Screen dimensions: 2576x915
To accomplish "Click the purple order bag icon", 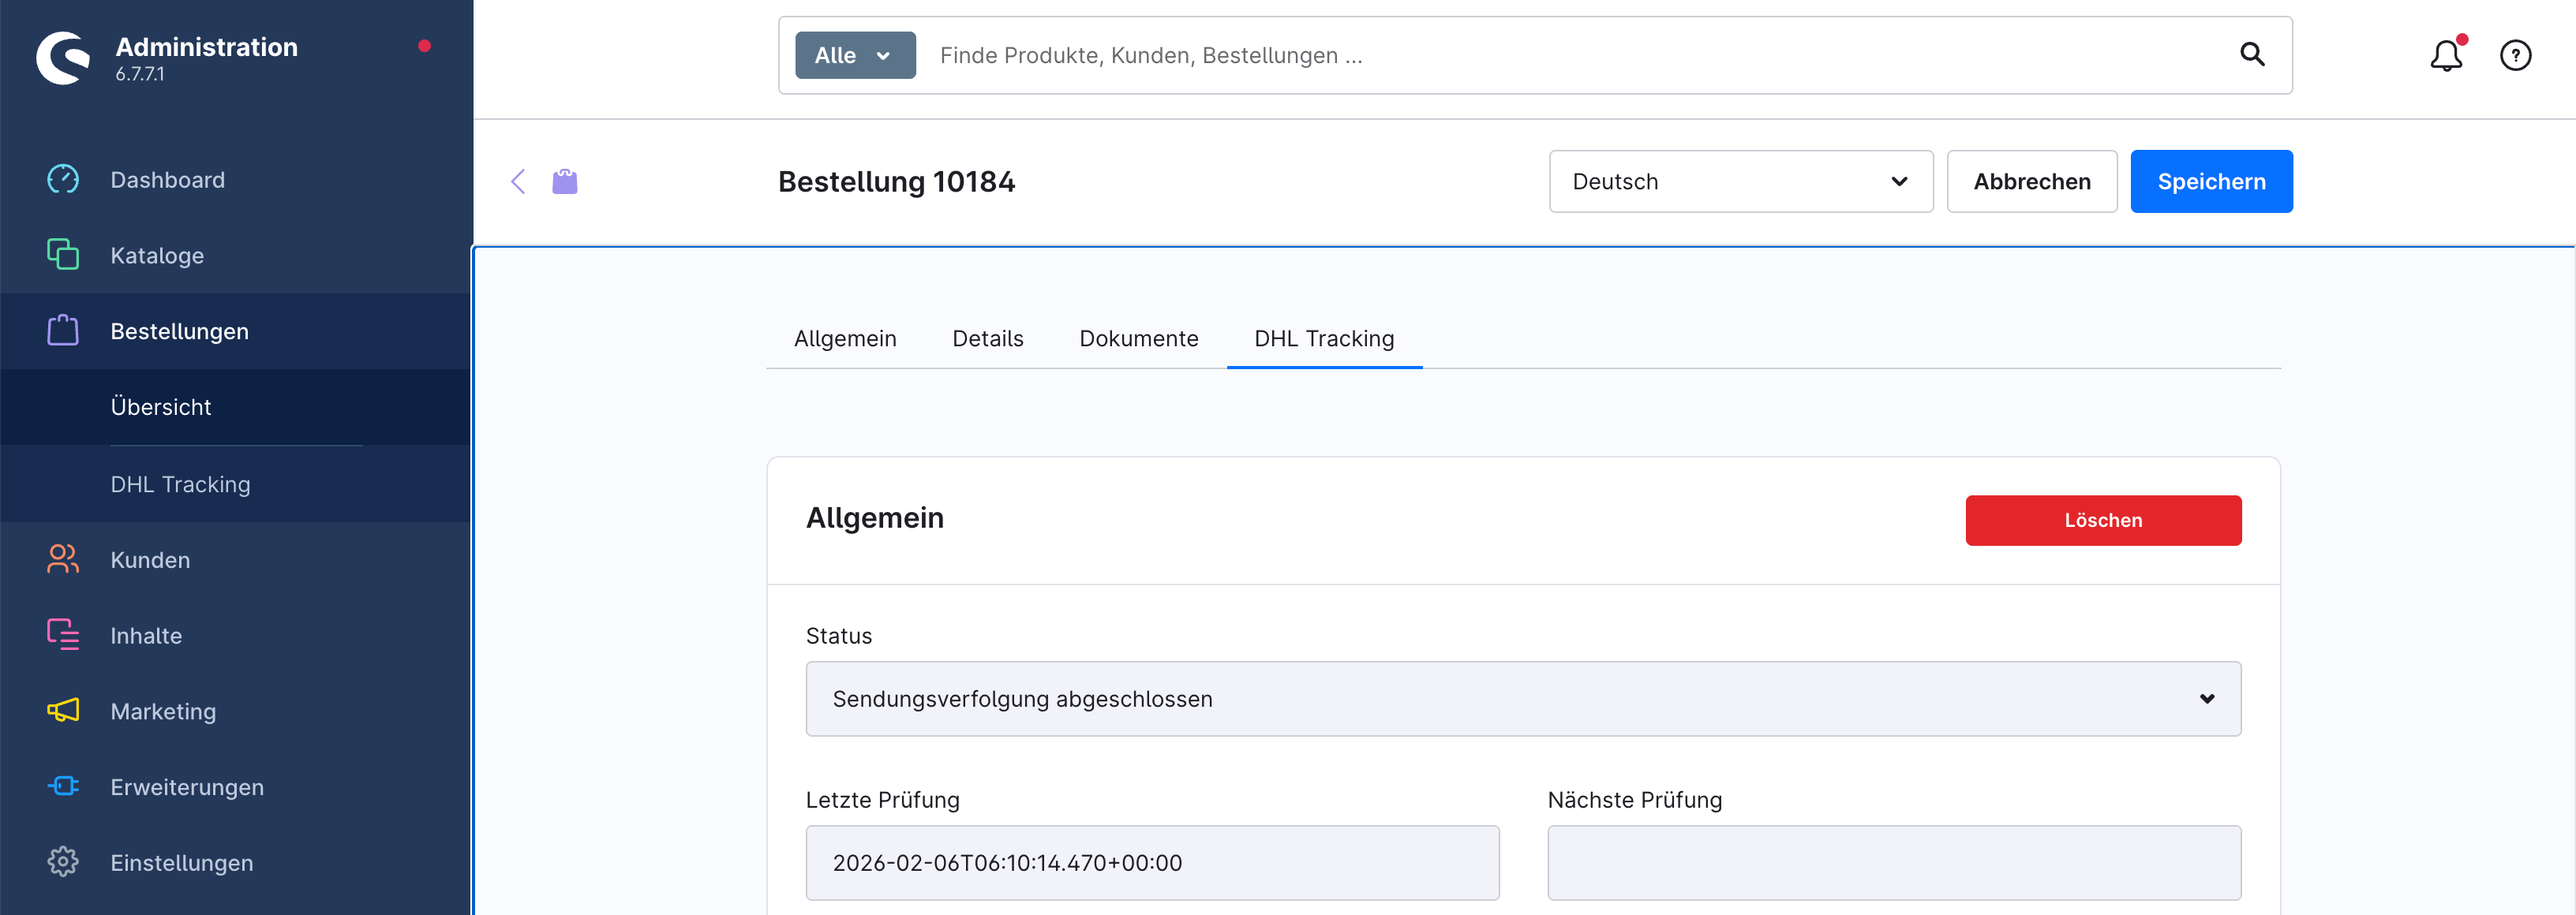I will [x=565, y=181].
